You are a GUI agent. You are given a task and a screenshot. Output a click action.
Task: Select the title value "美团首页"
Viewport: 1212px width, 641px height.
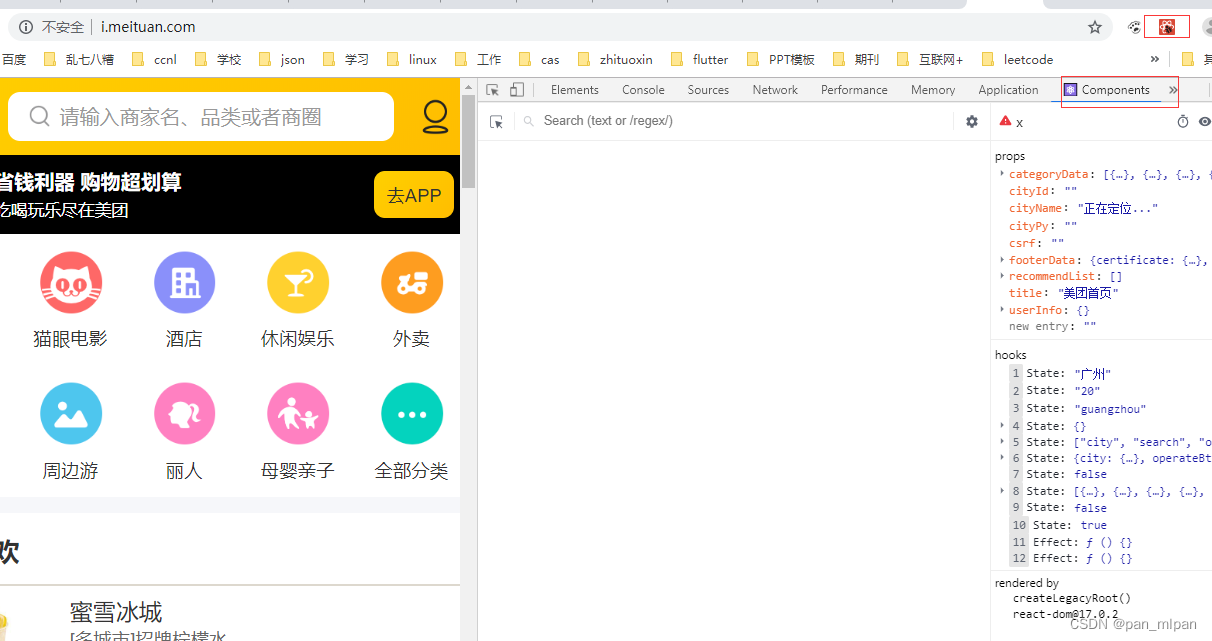pos(1088,293)
